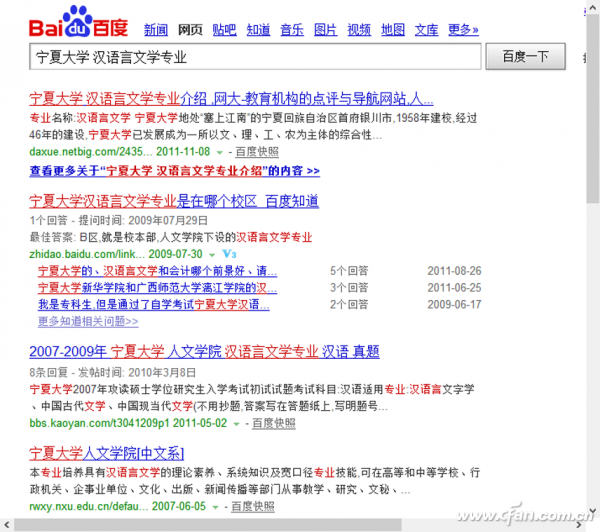The width and height of the screenshot is (600, 532).
Task: Open result 宁夏大学汉语言文学专业是在哪个校区 百度知道
Action: pyautogui.click(x=174, y=201)
